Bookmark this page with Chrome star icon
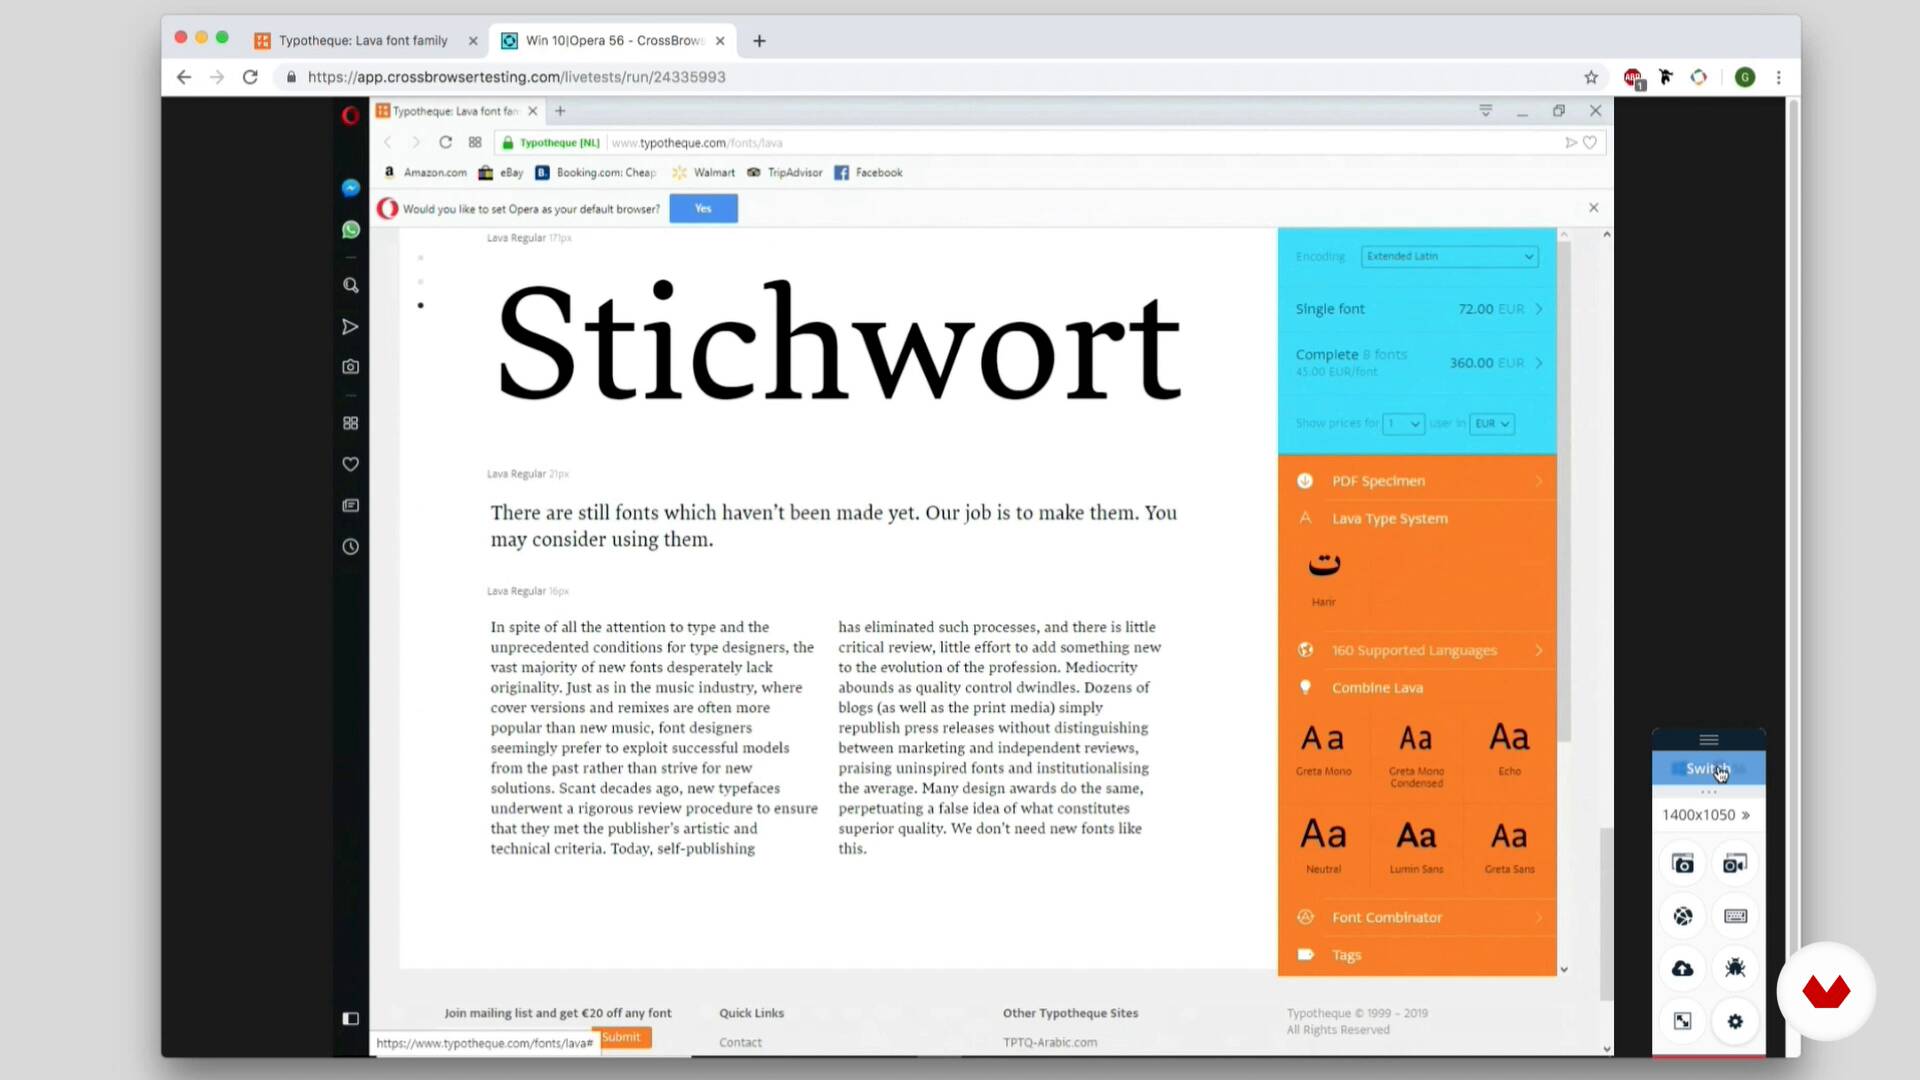 click(1591, 77)
